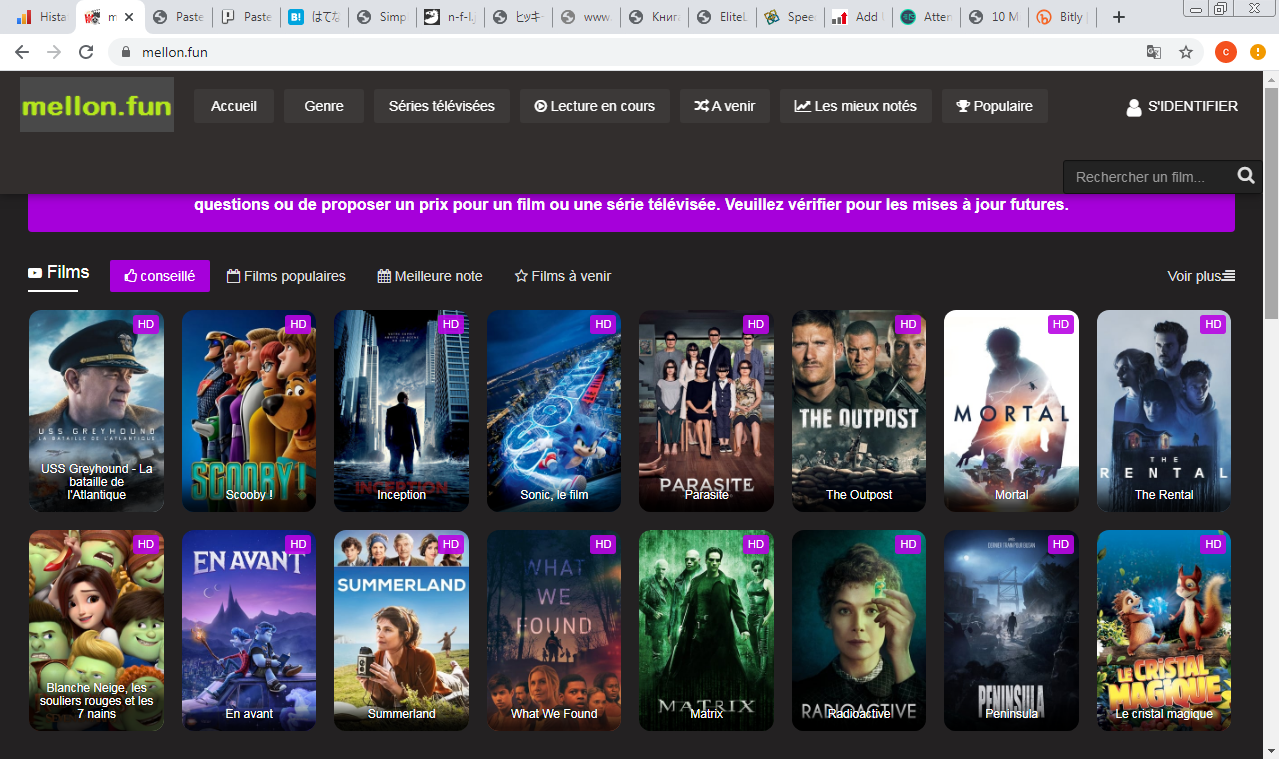Click the search magnifier icon
1279x759 pixels.
(x=1246, y=176)
